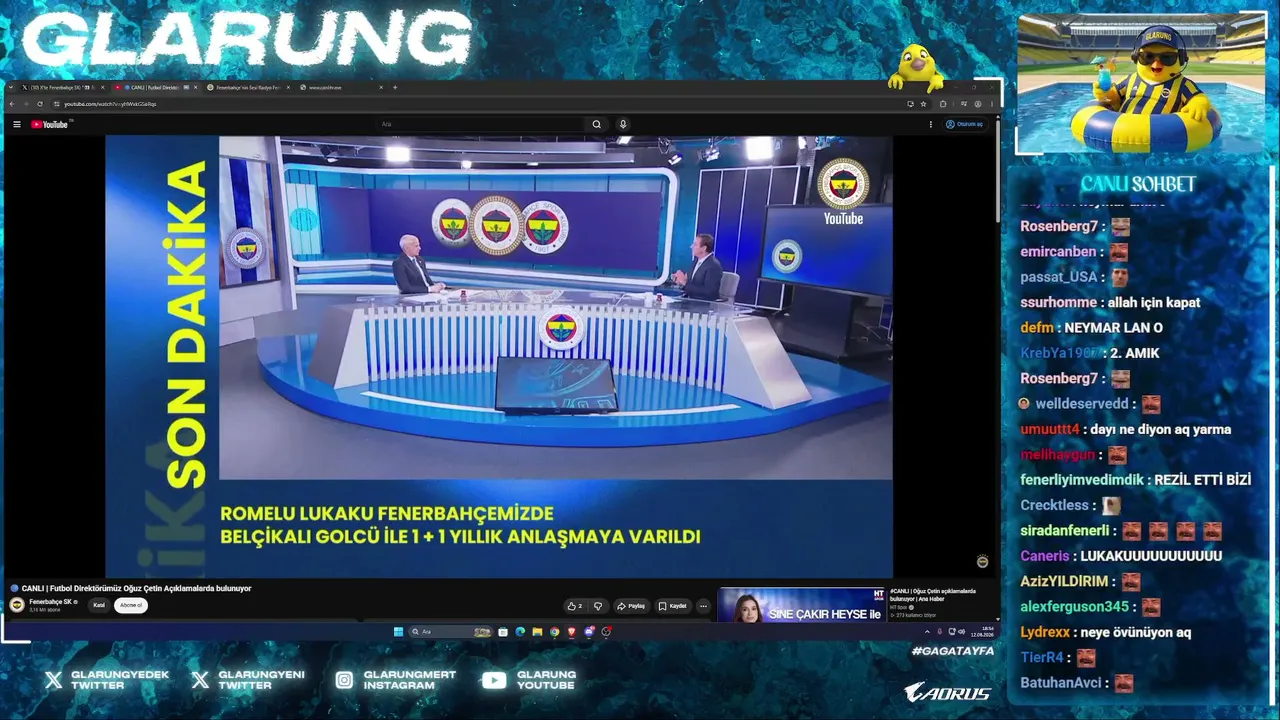Click the Fenerbahçe watermark icon in video corner

(x=982, y=562)
